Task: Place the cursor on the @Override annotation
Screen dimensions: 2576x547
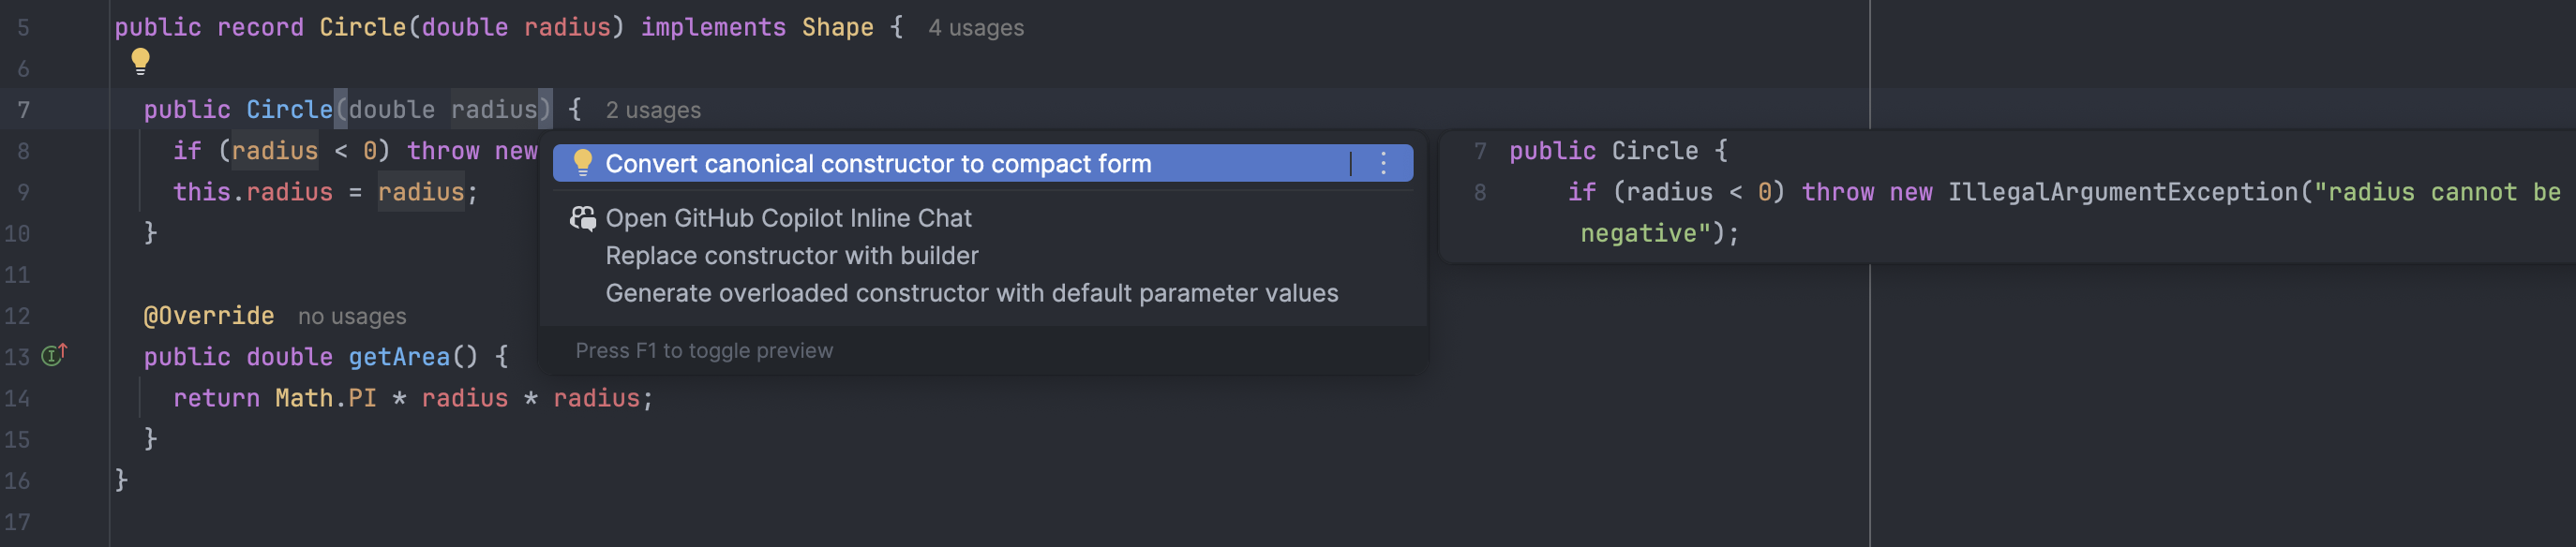Action: pos(208,316)
